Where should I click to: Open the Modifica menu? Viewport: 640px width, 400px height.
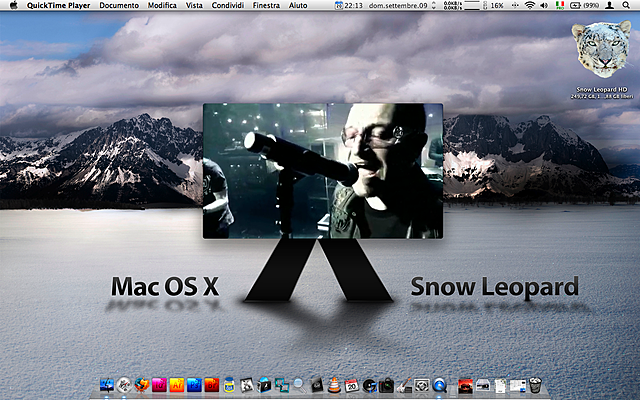pos(162,5)
